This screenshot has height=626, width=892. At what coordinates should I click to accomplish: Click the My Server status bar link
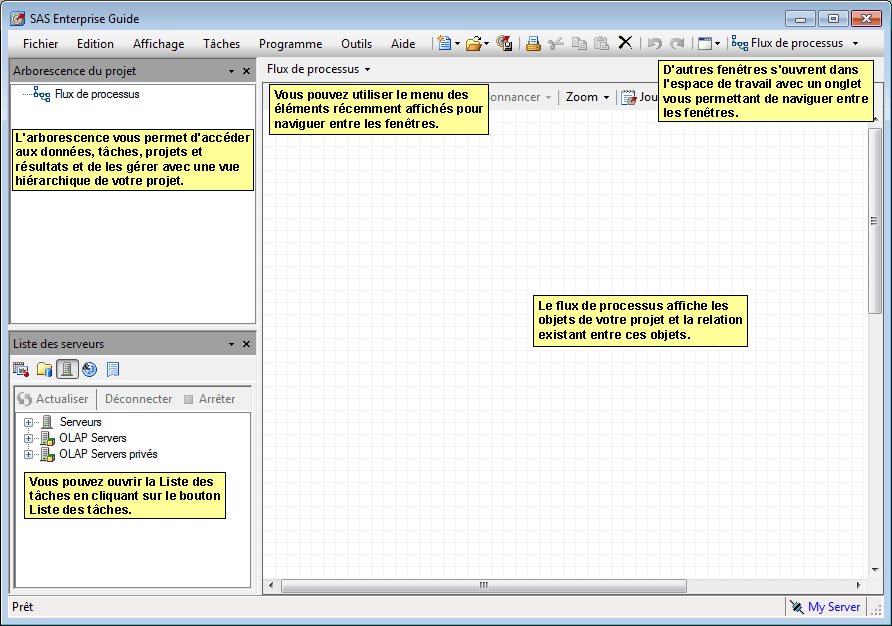[x=833, y=607]
